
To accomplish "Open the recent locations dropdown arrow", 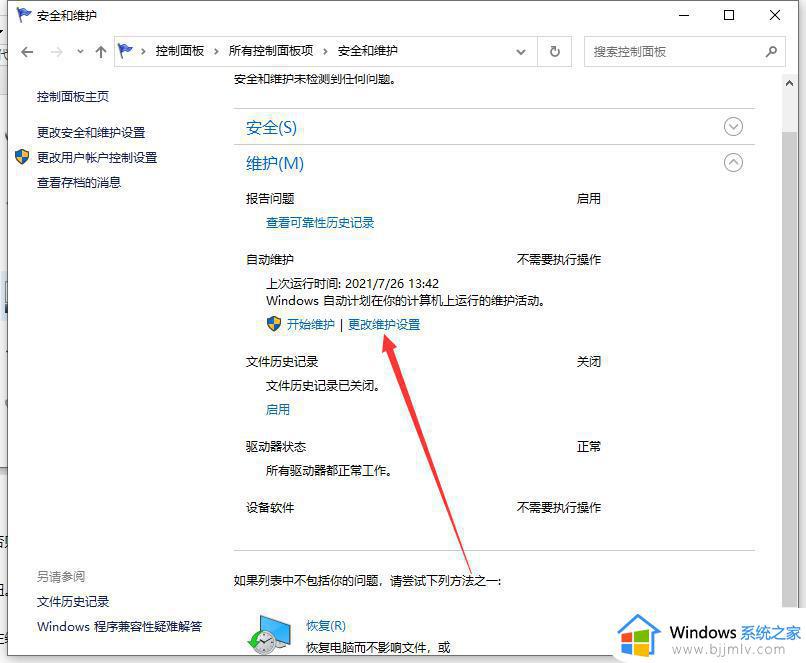I will pyautogui.click(x=80, y=51).
